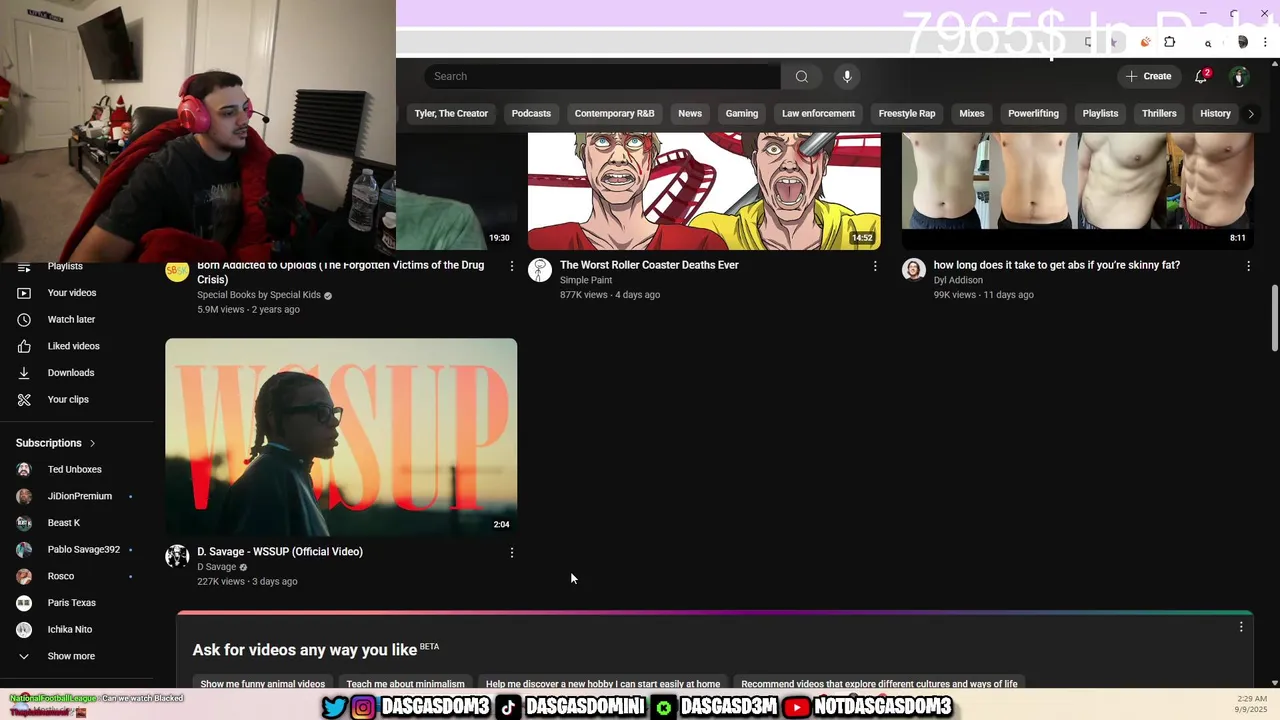Play Worst Roller Coaster Deaths thumbnail
Screen dimensions: 1280x720
tap(704, 191)
